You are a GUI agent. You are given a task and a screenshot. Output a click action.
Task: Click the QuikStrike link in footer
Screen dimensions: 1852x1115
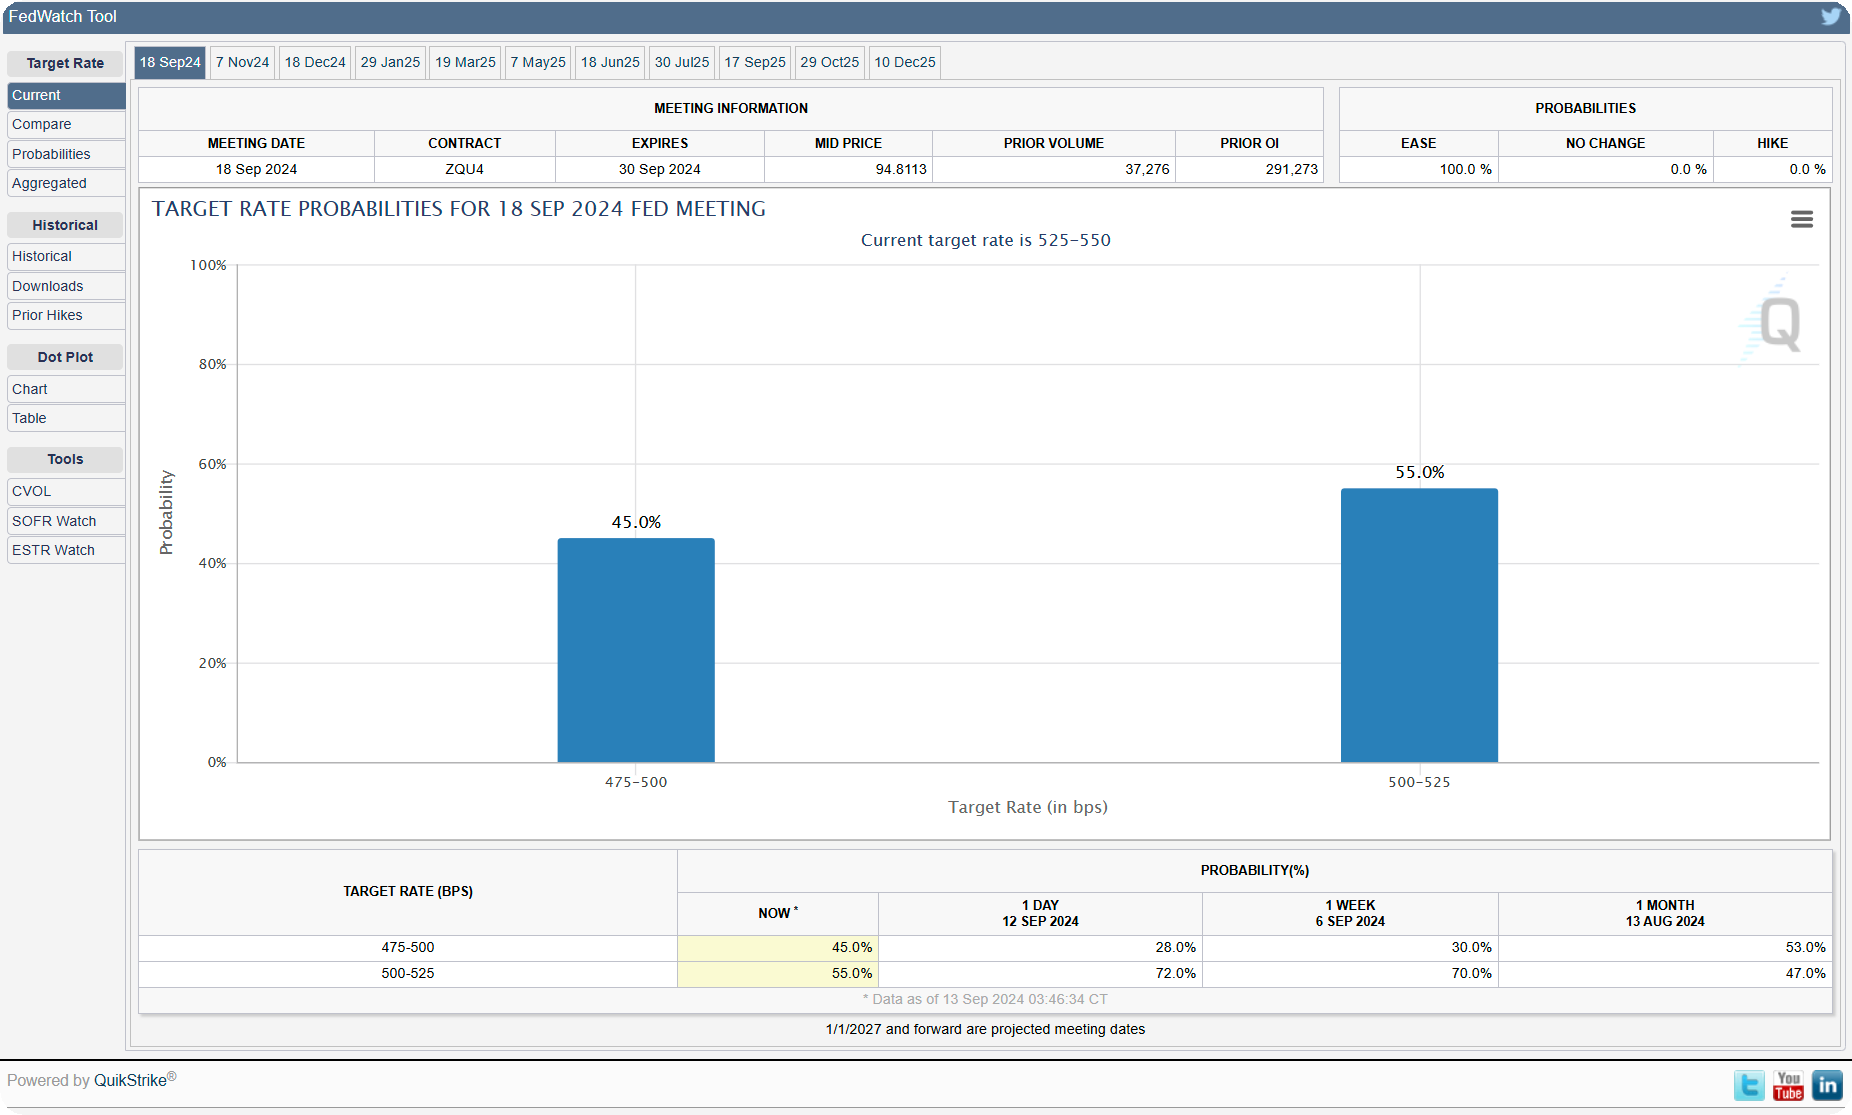130,1080
